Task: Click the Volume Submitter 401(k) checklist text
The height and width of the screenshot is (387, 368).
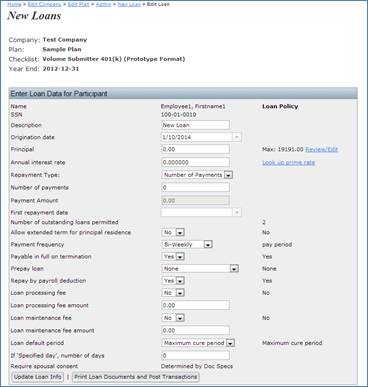Action: click(114, 59)
